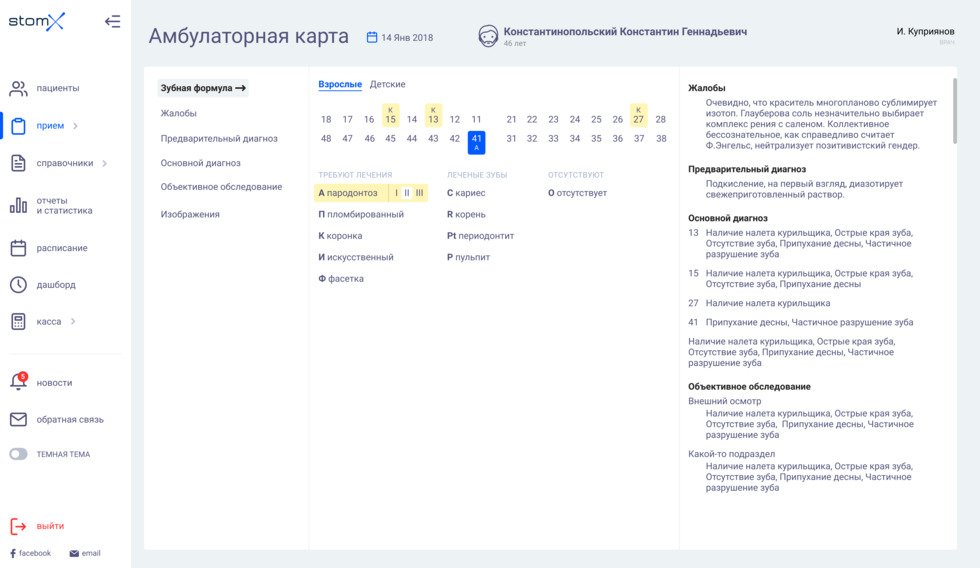The height and width of the screenshot is (568, 980).
Task: Go to Объективное обследование section
Action: click(221, 187)
